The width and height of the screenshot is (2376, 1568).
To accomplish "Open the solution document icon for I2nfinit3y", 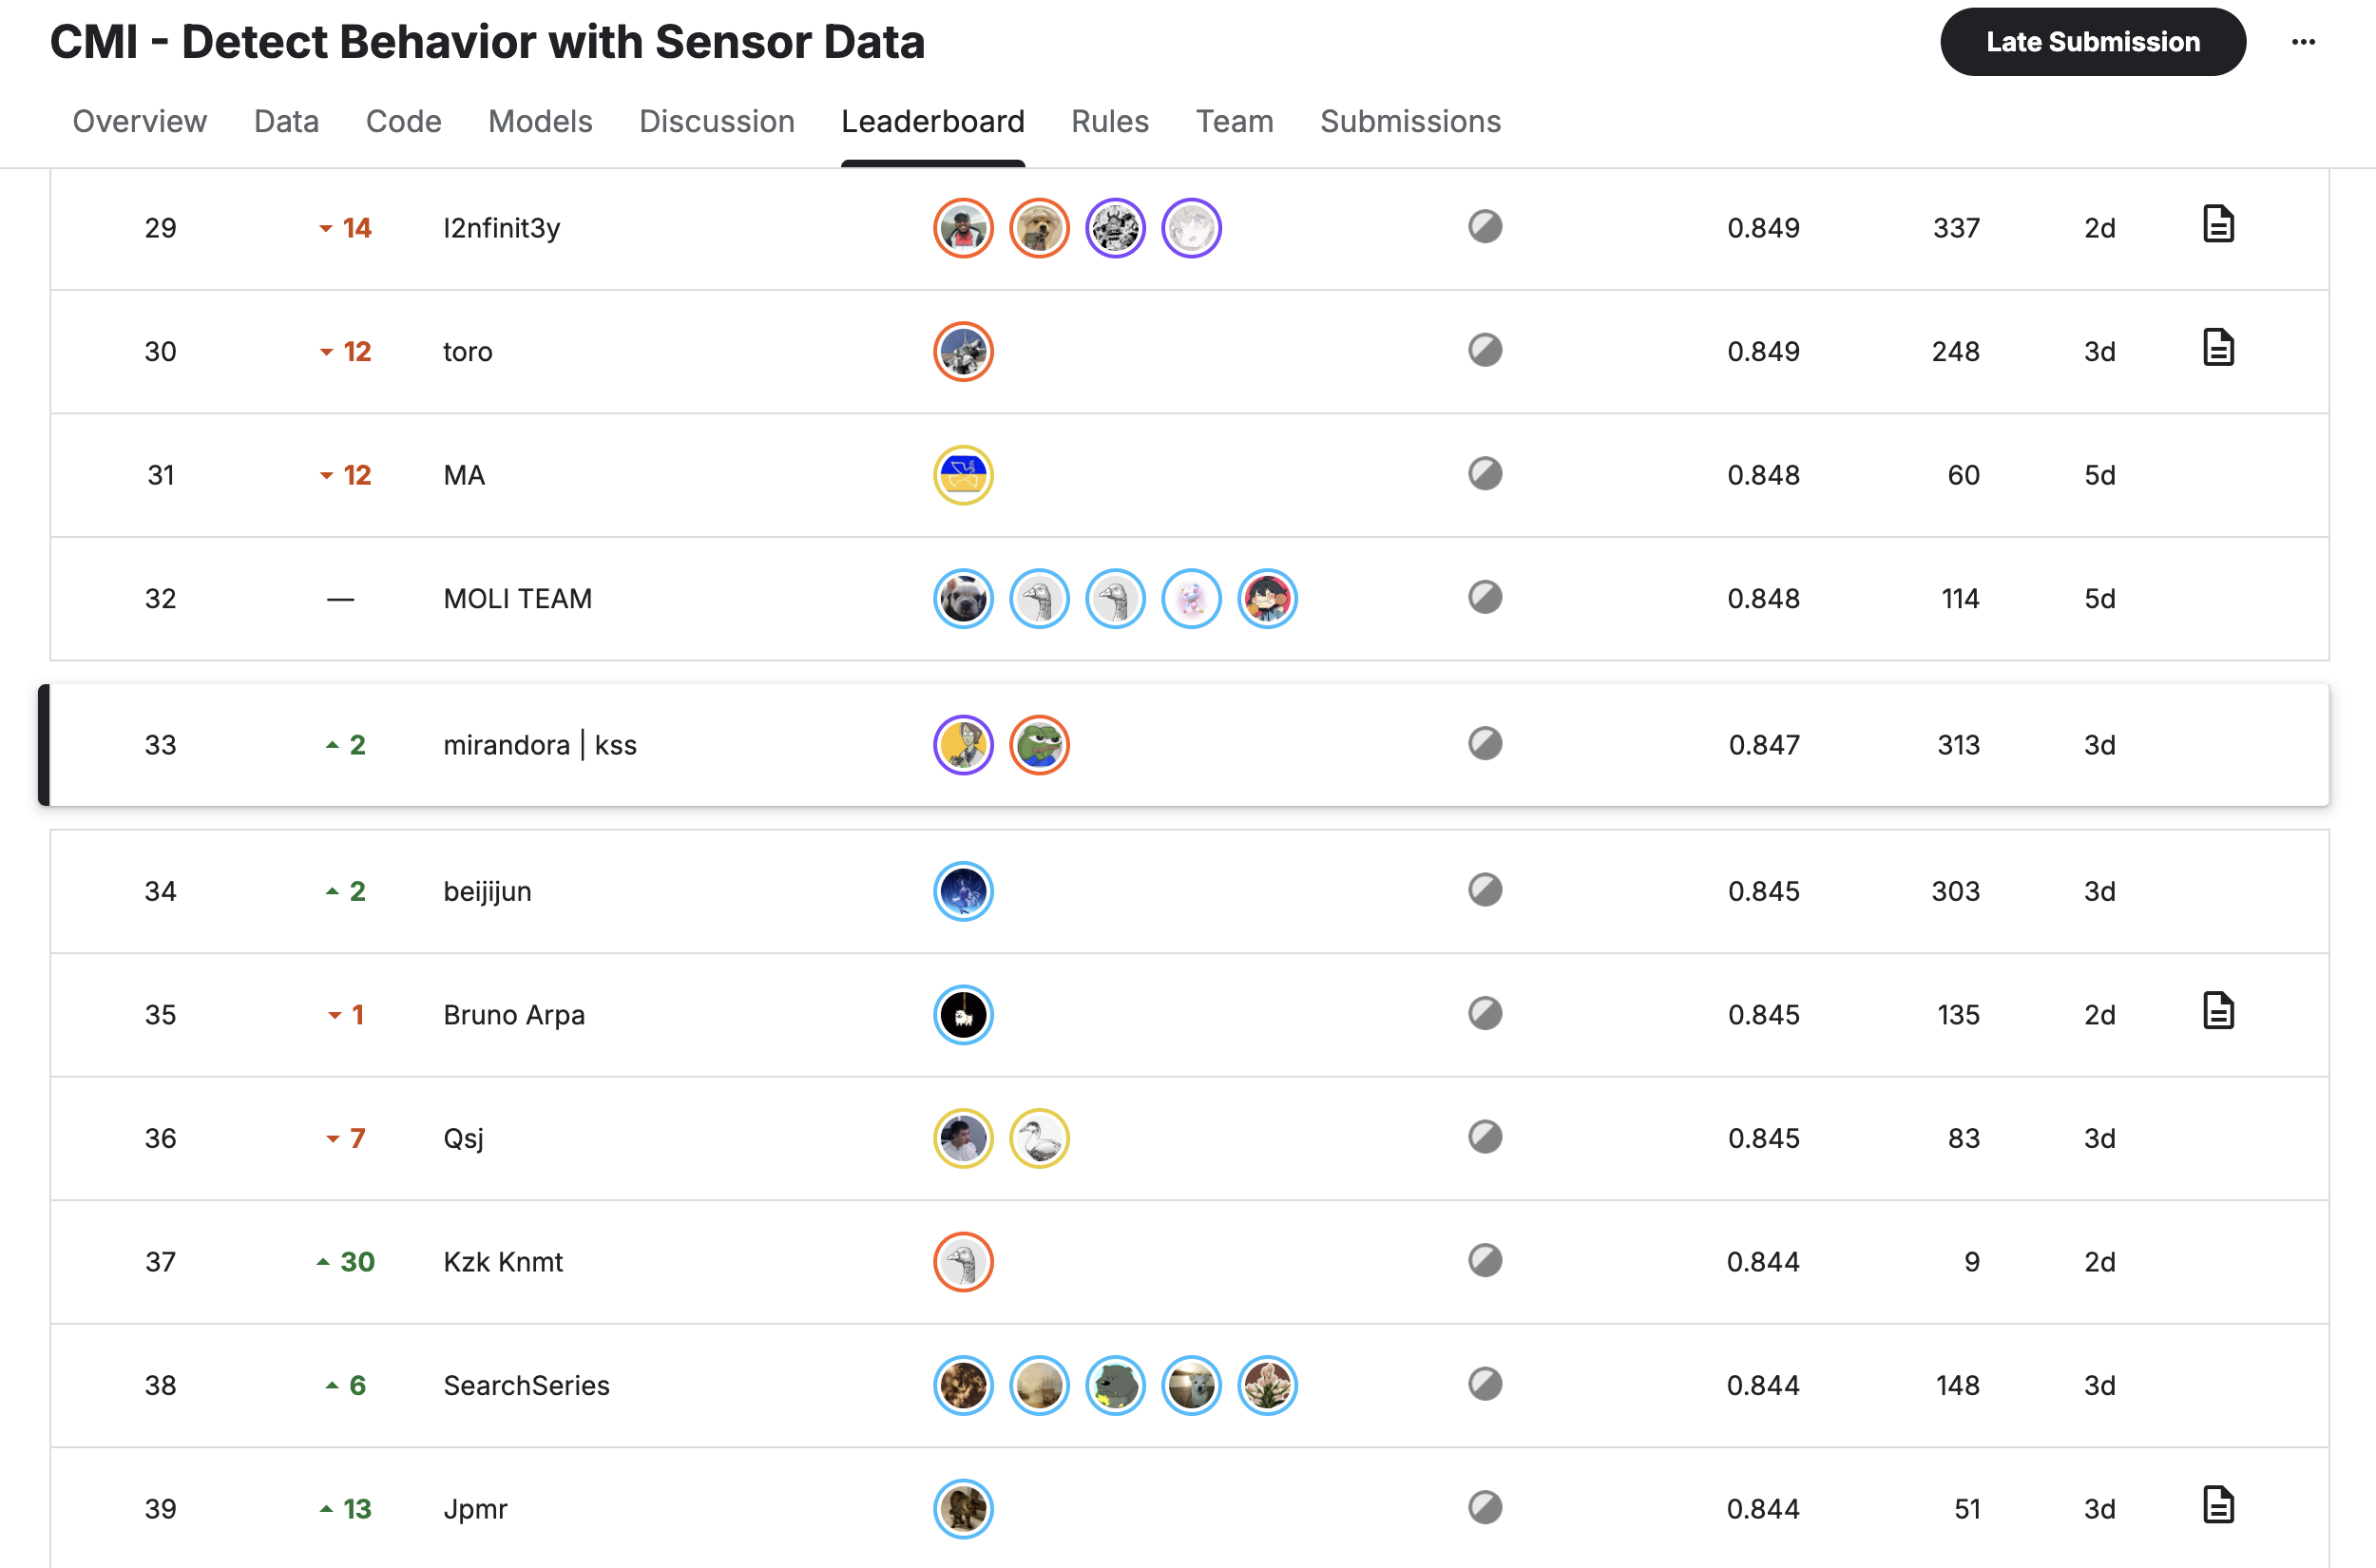I will coord(2218,226).
